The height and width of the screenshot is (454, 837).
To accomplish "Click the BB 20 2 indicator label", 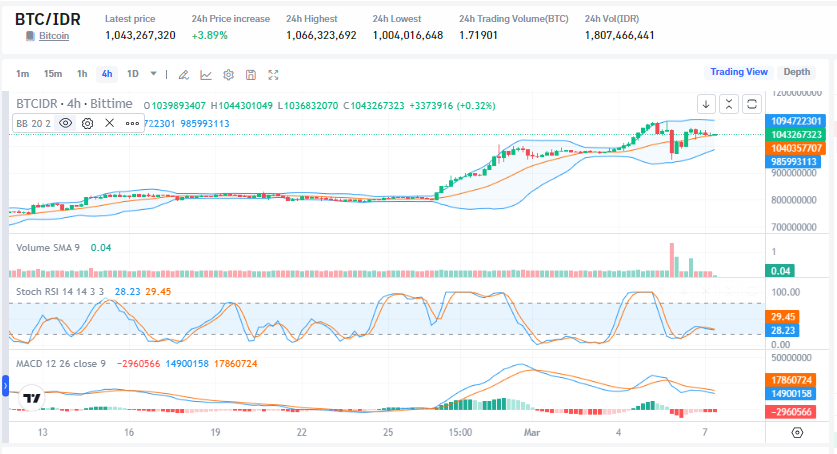I will point(33,124).
